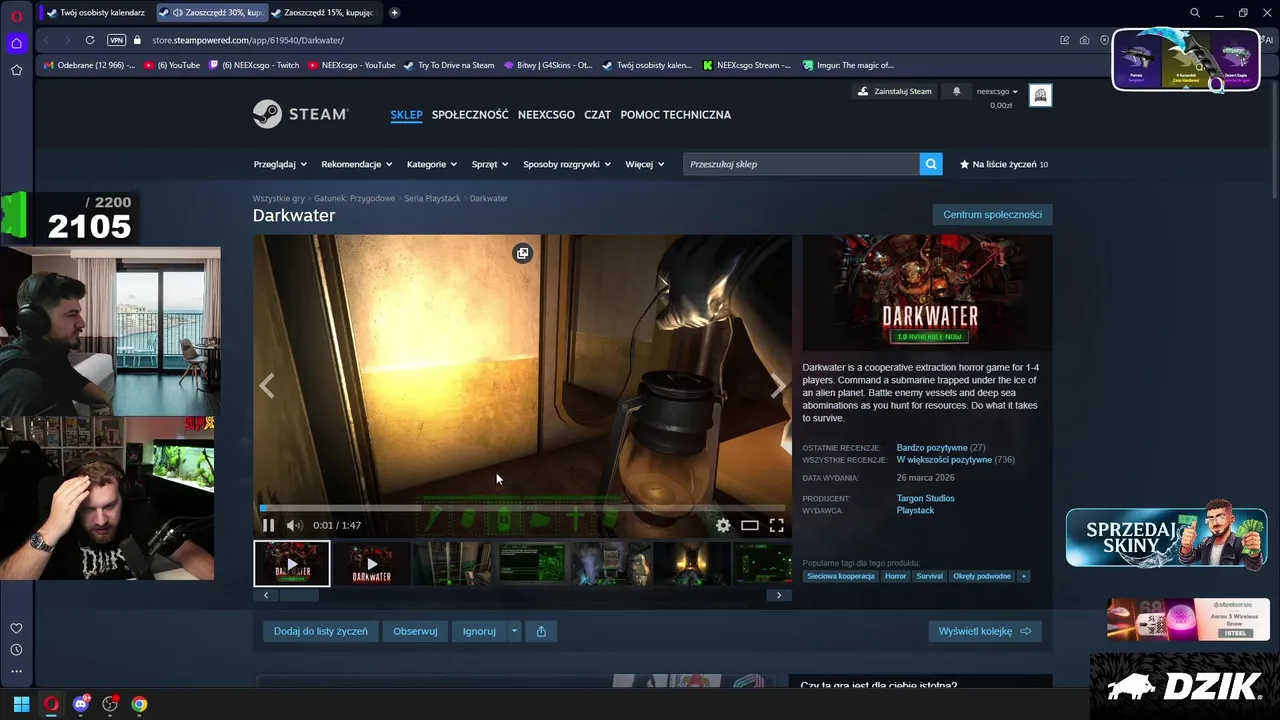Toggle theater mode in video player
Viewport: 1280px width, 720px height.
(750, 525)
